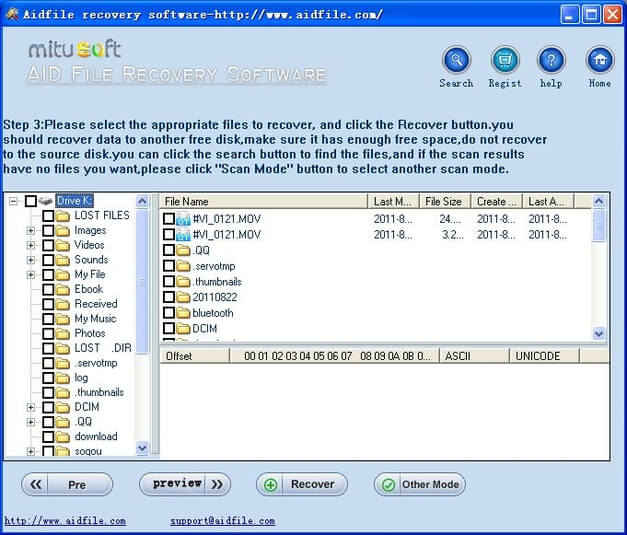
Task: Sort by File Size column header
Action: 444,202
